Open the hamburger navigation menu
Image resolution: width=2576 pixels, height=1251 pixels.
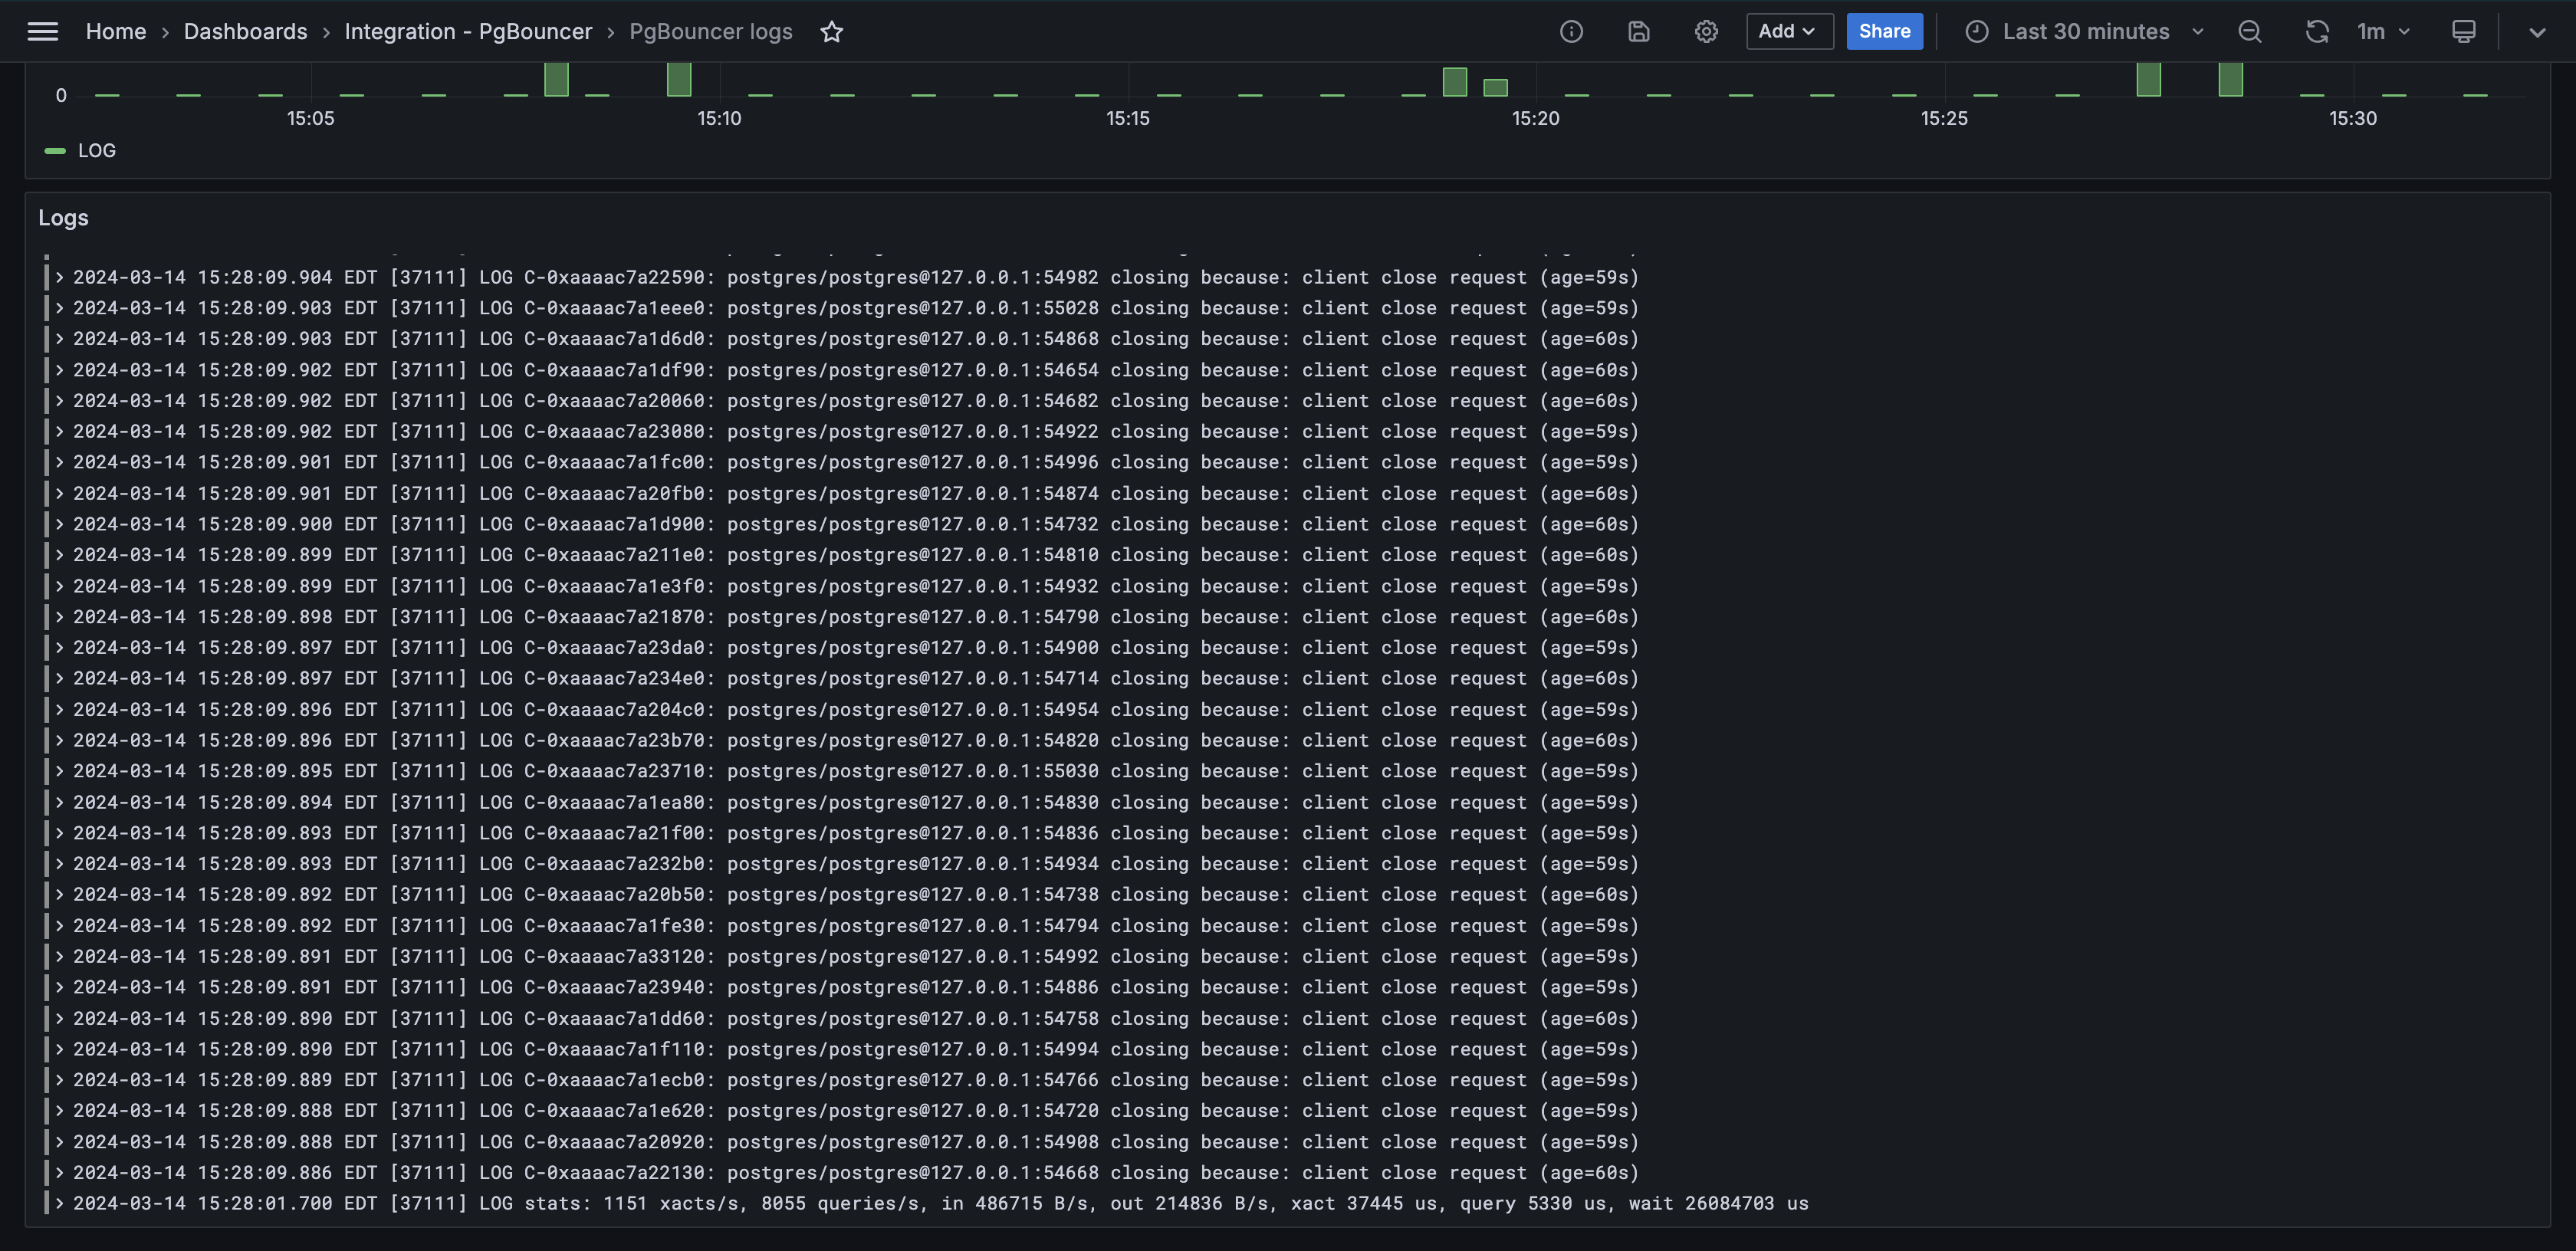(x=42, y=32)
